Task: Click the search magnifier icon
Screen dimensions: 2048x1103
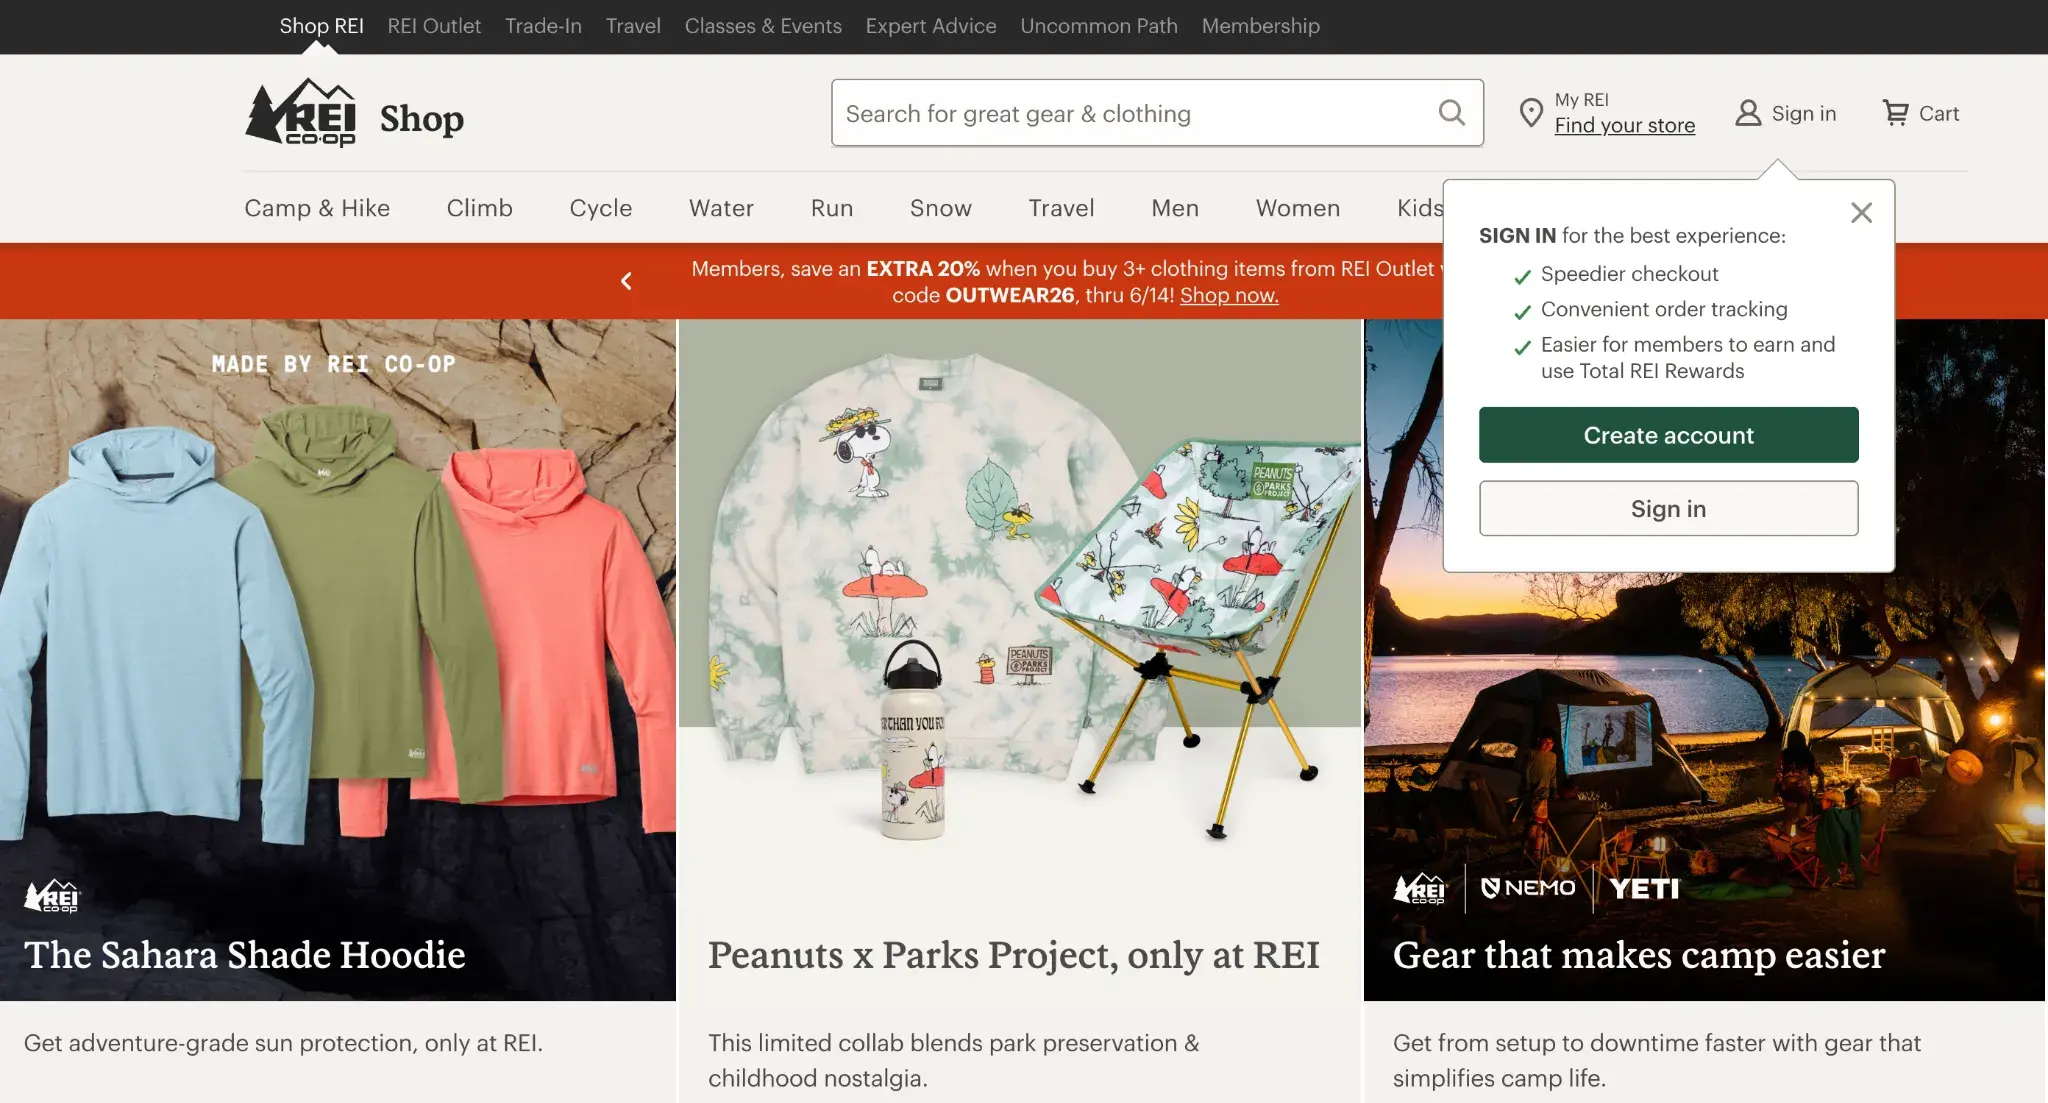Action: pyautogui.click(x=1451, y=113)
